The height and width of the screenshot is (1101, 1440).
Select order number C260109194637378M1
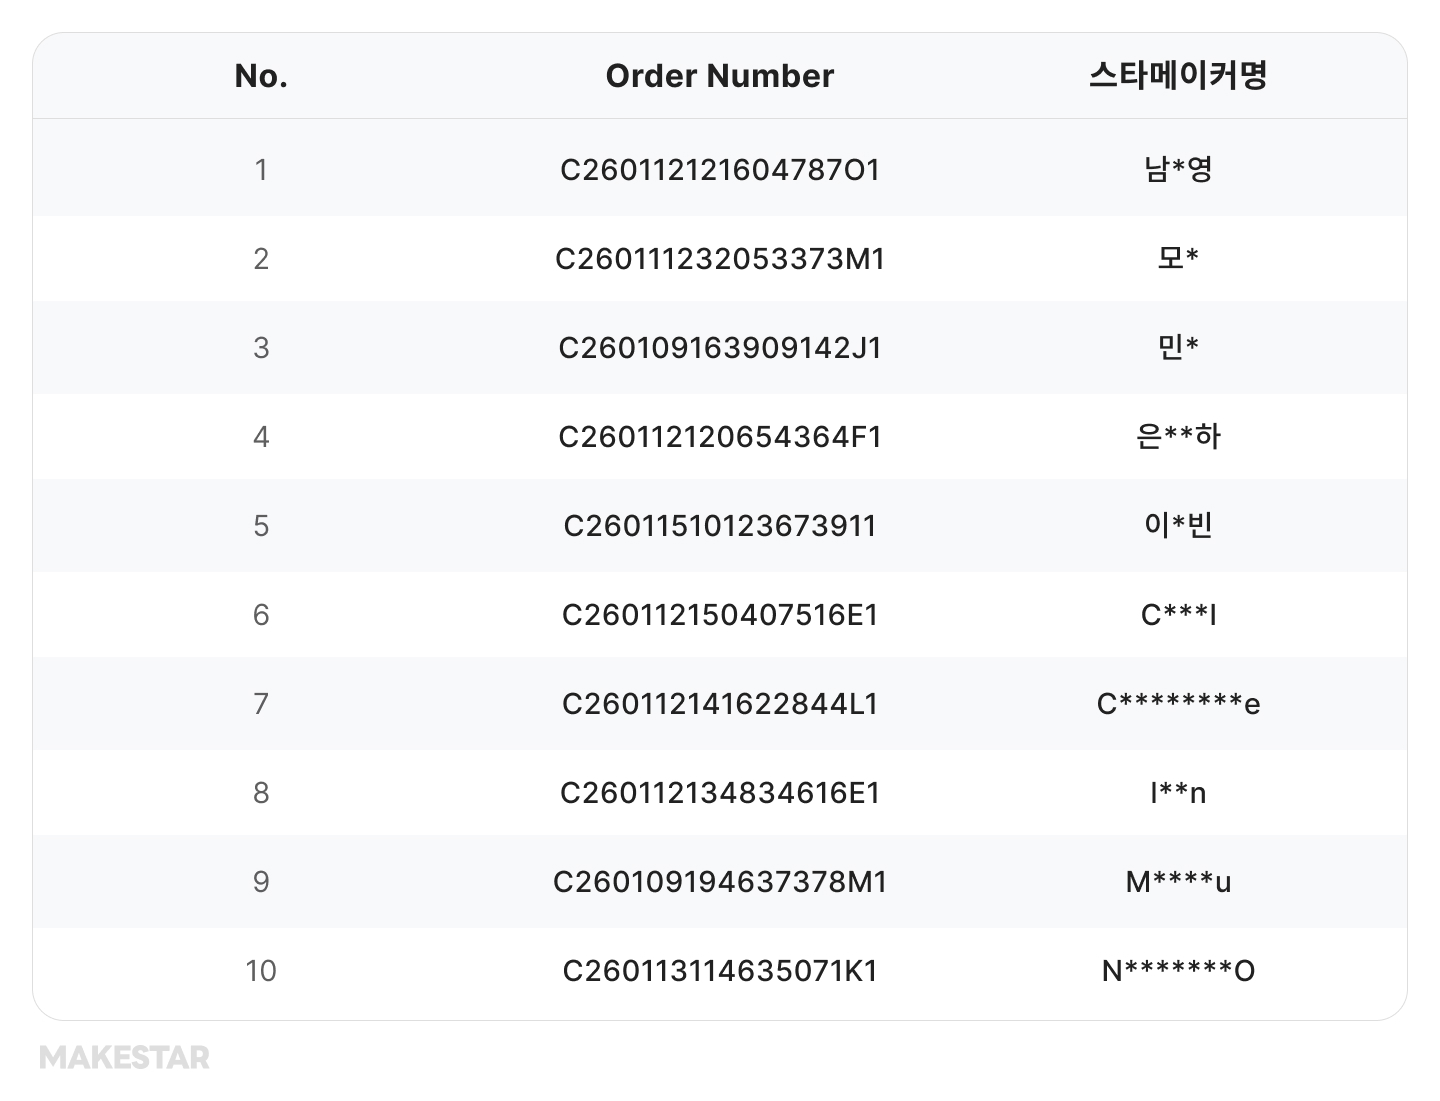tap(719, 882)
